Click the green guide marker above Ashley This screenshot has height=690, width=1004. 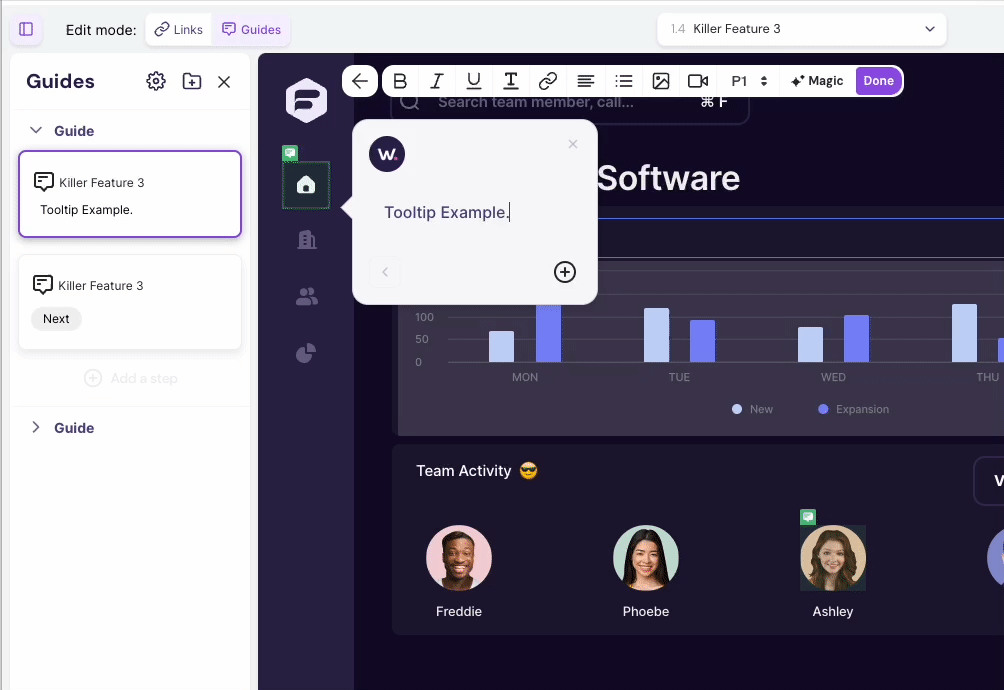pos(808,517)
